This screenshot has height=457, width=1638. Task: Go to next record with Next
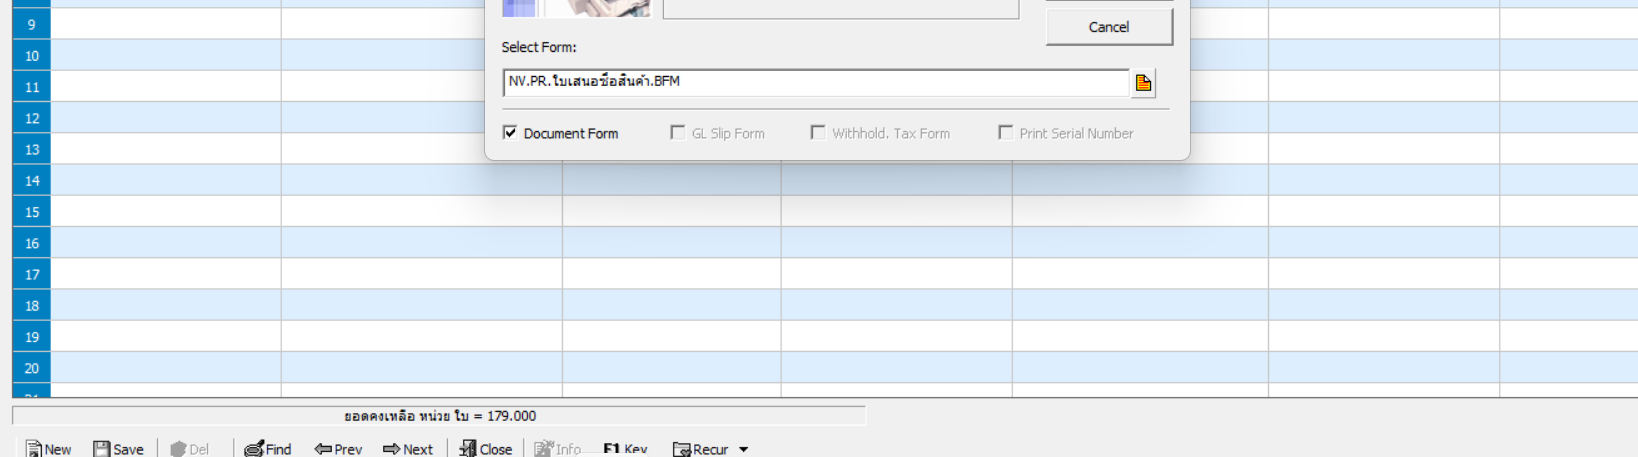click(408, 449)
